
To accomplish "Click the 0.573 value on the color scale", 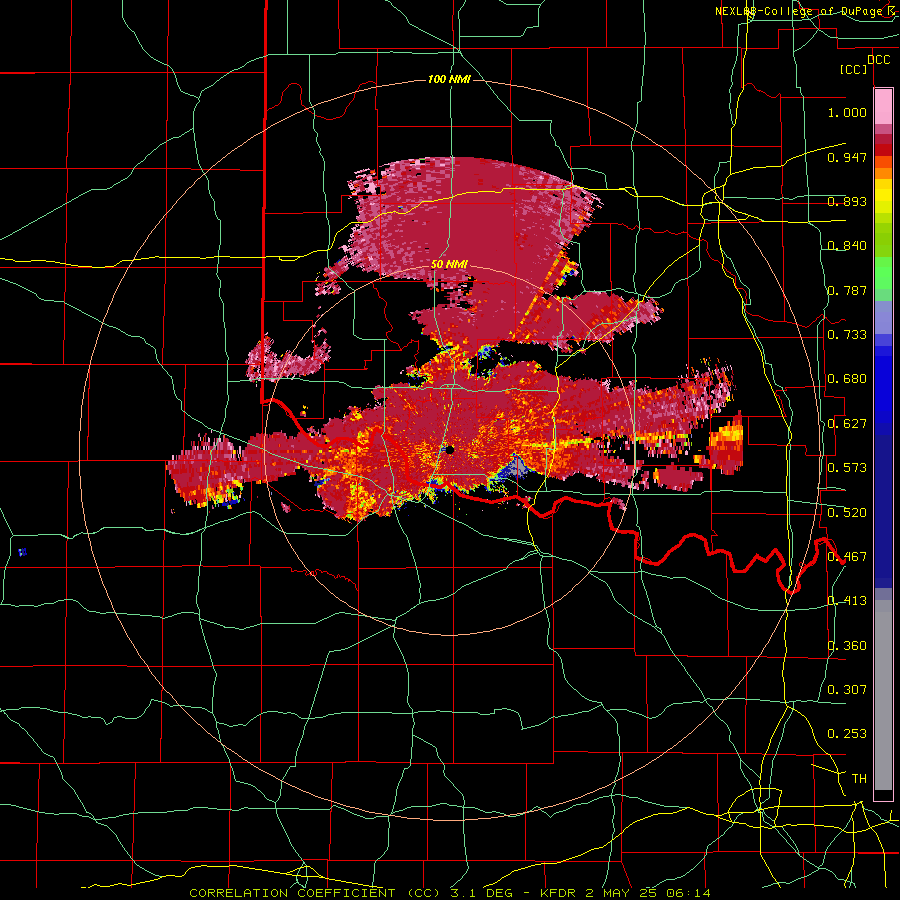I will pos(847,468).
